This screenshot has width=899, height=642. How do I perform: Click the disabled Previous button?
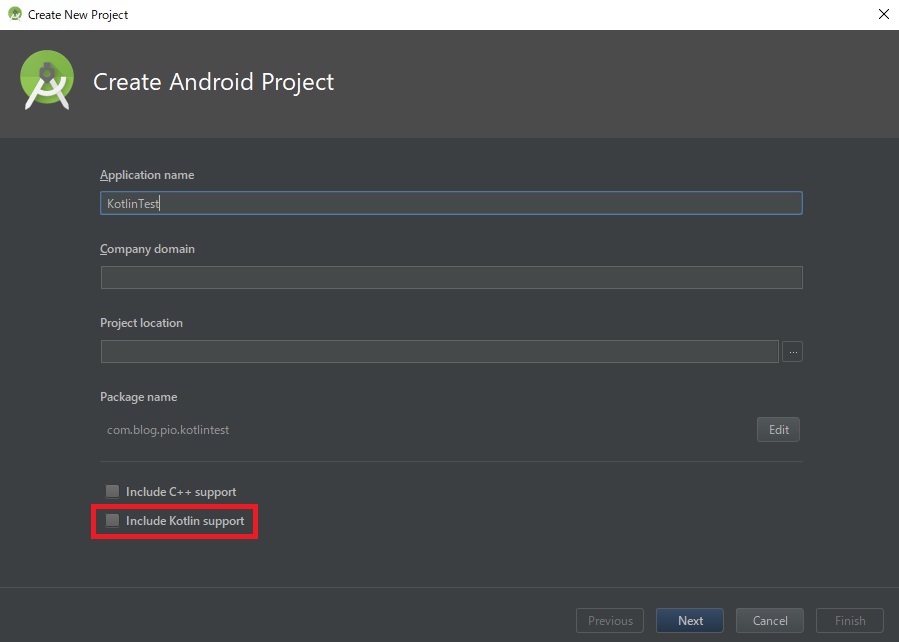tap(610, 620)
